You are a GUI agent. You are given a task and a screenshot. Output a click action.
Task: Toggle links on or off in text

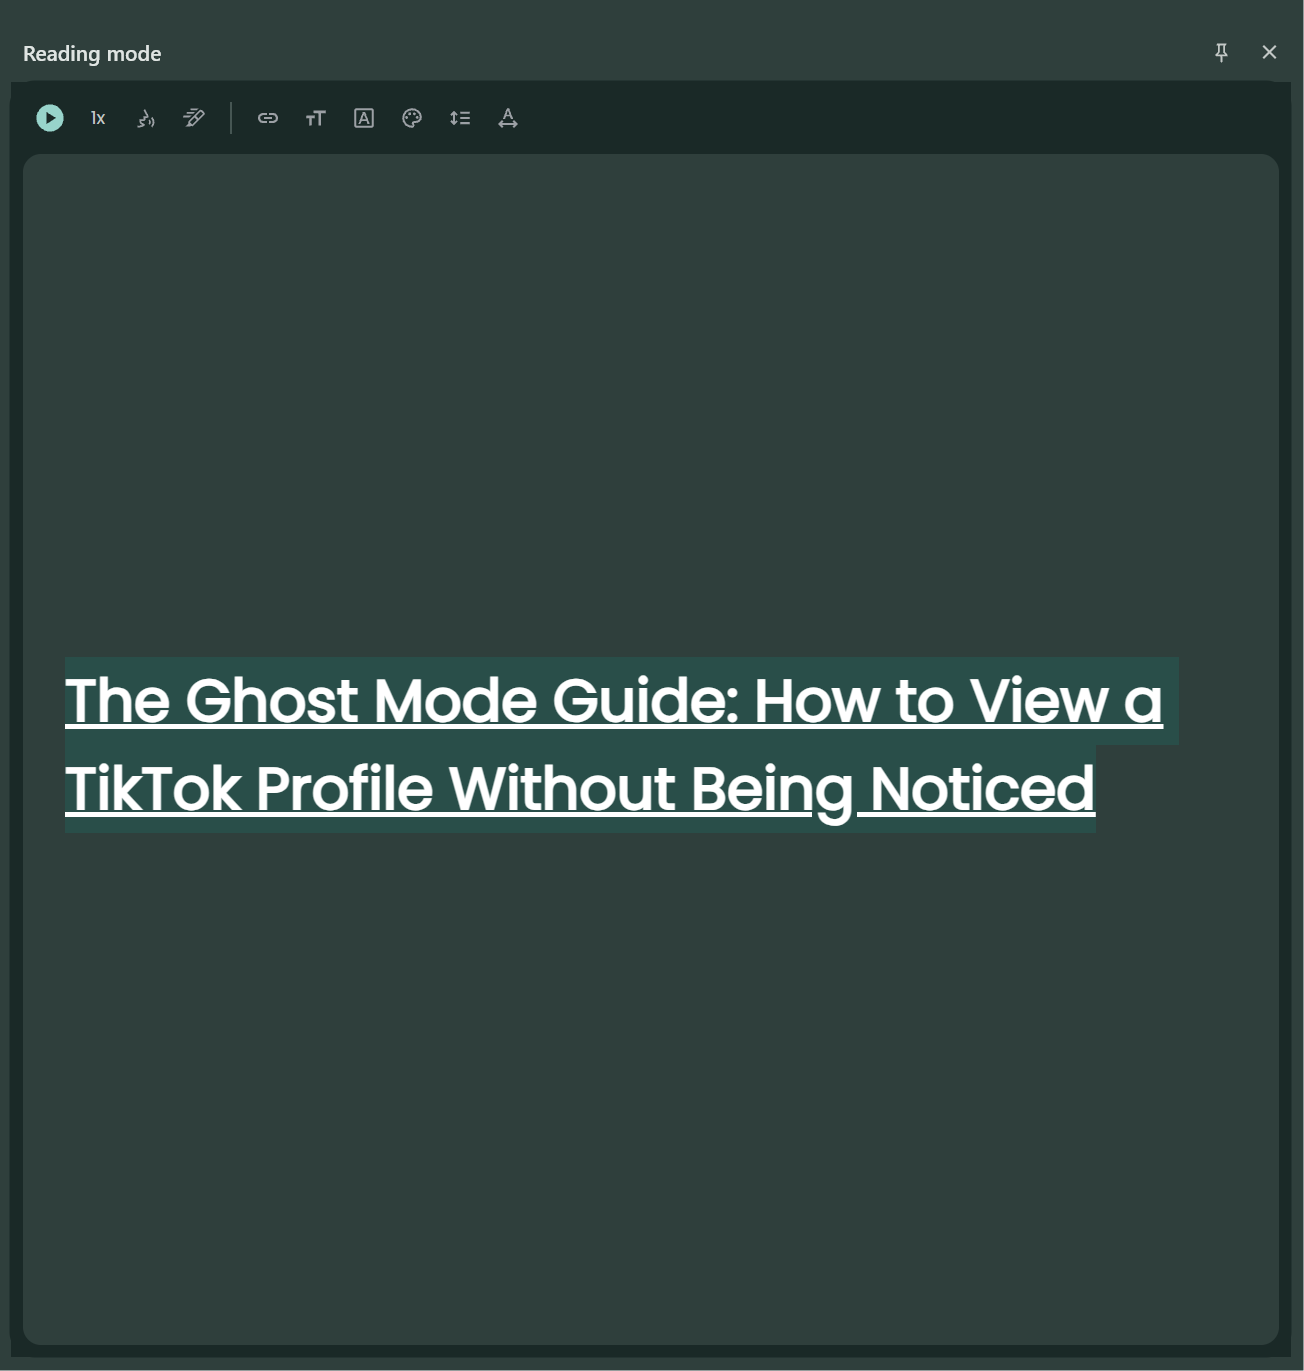(x=267, y=118)
